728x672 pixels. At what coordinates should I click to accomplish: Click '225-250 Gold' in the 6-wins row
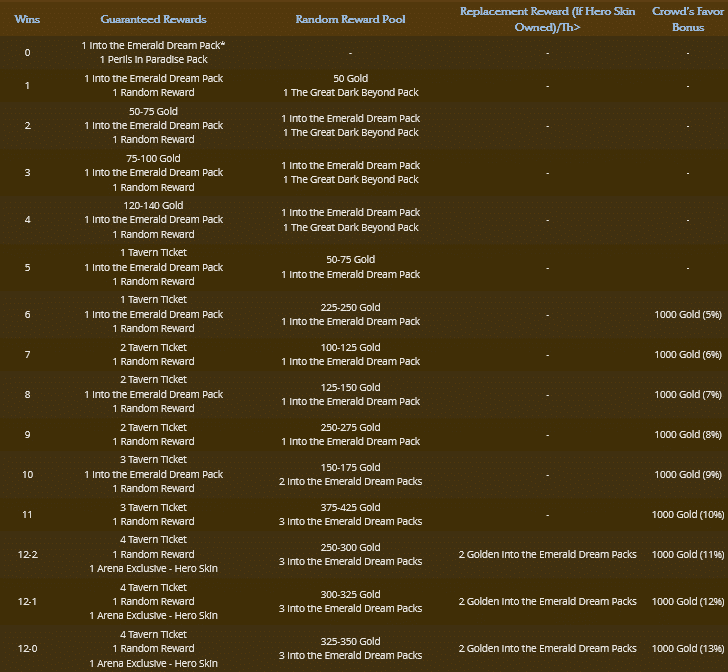pos(351,307)
